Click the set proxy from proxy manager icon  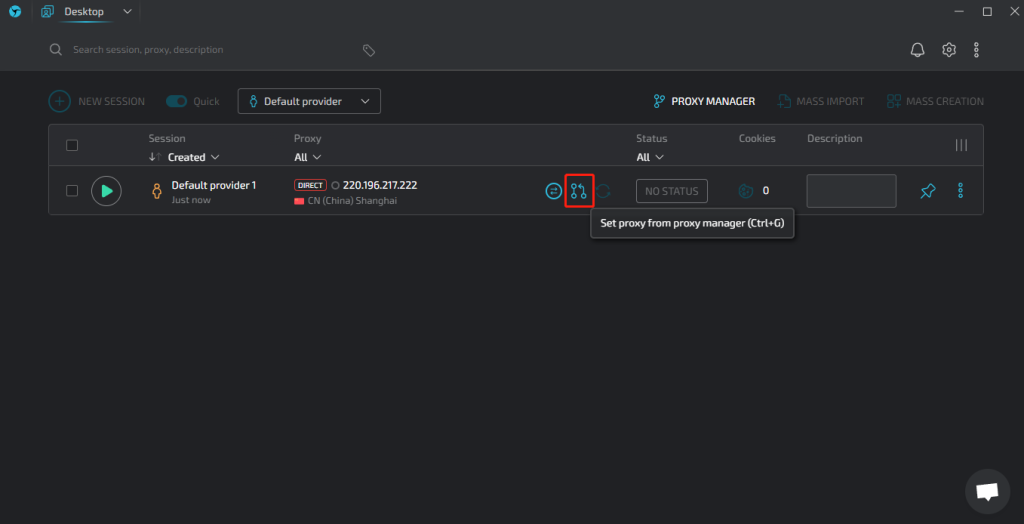click(578, 191)
